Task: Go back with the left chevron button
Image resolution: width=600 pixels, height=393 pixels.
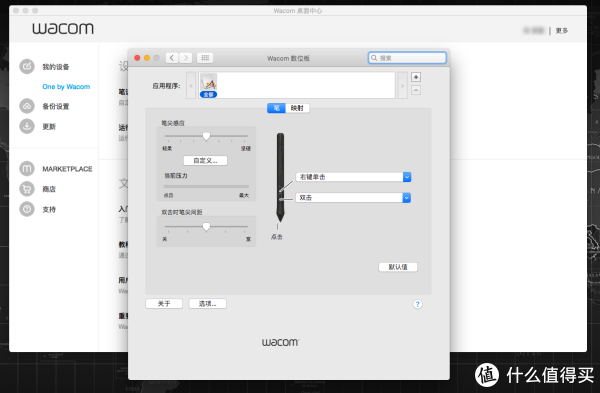Action: 172,58
